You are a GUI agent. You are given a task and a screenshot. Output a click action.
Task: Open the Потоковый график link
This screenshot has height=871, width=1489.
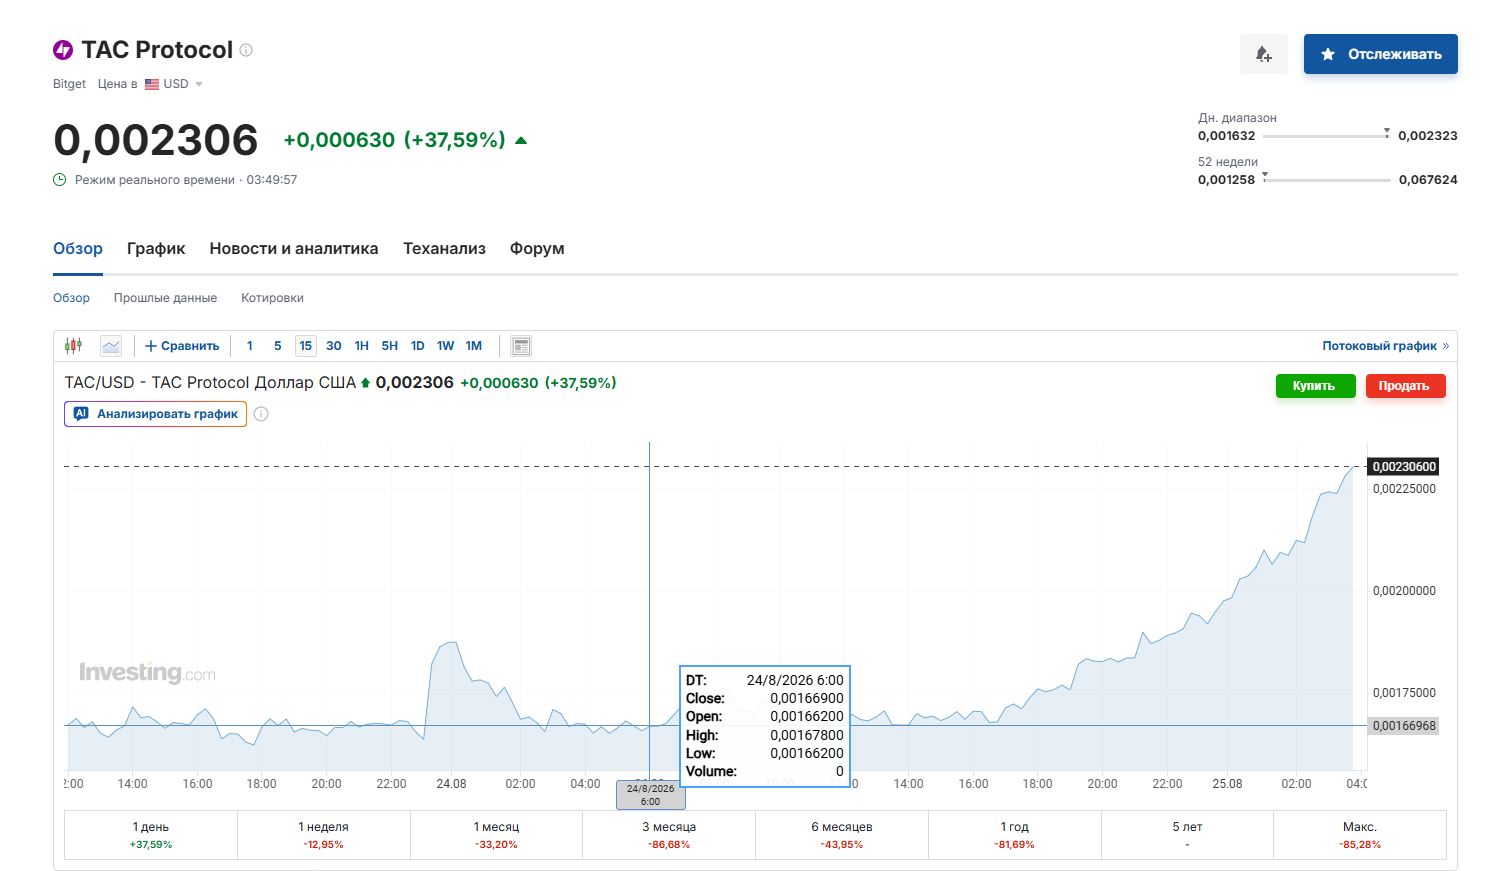click(x=1385, y=346)
